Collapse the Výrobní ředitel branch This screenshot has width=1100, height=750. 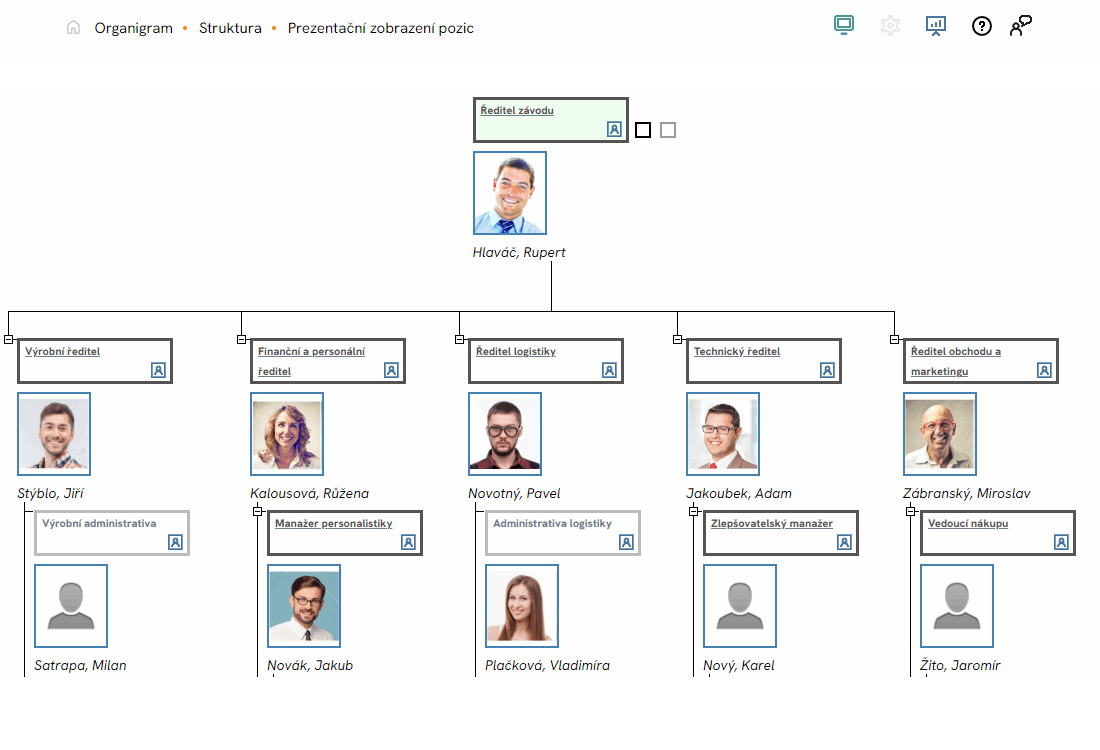[9, 340]
